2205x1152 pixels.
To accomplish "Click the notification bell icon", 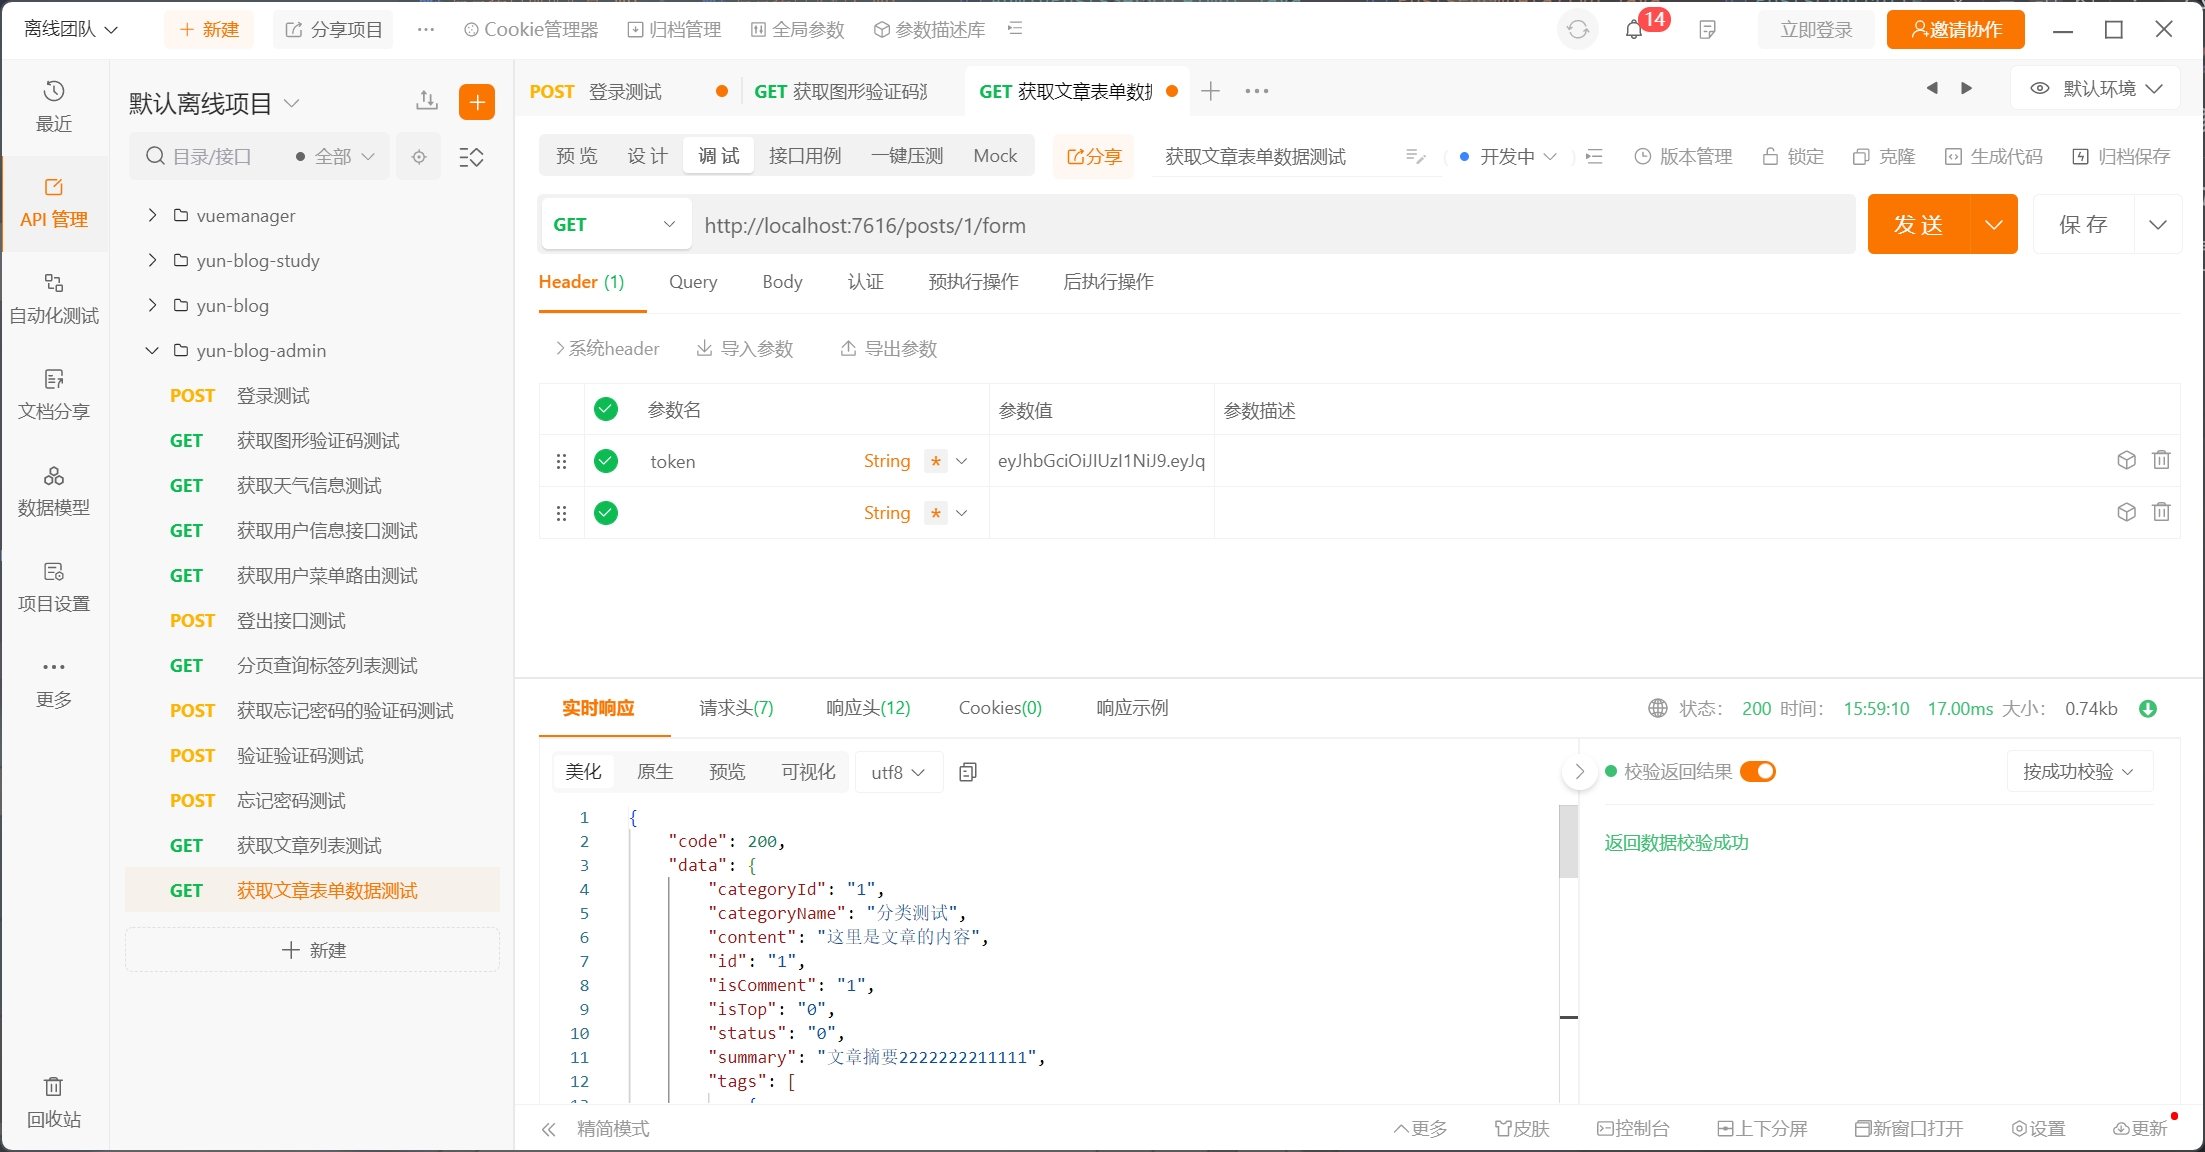I will 1634,30.
